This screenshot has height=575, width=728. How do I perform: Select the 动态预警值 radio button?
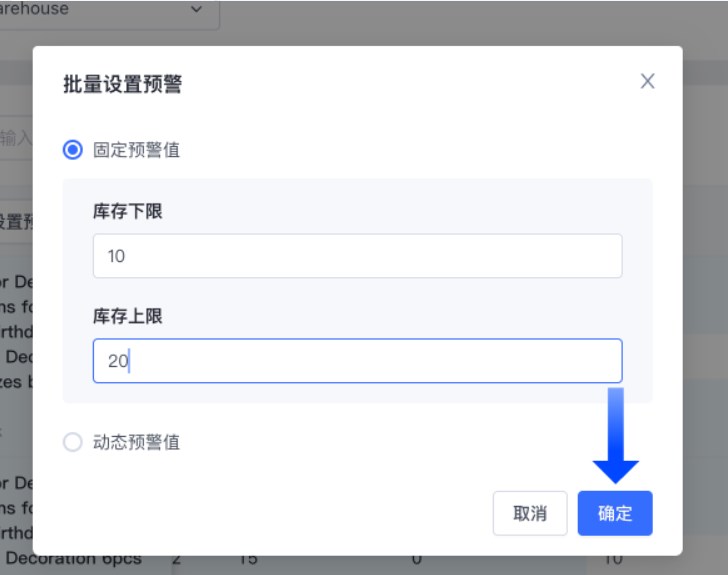pyautogui.click(x=73, y=442)
